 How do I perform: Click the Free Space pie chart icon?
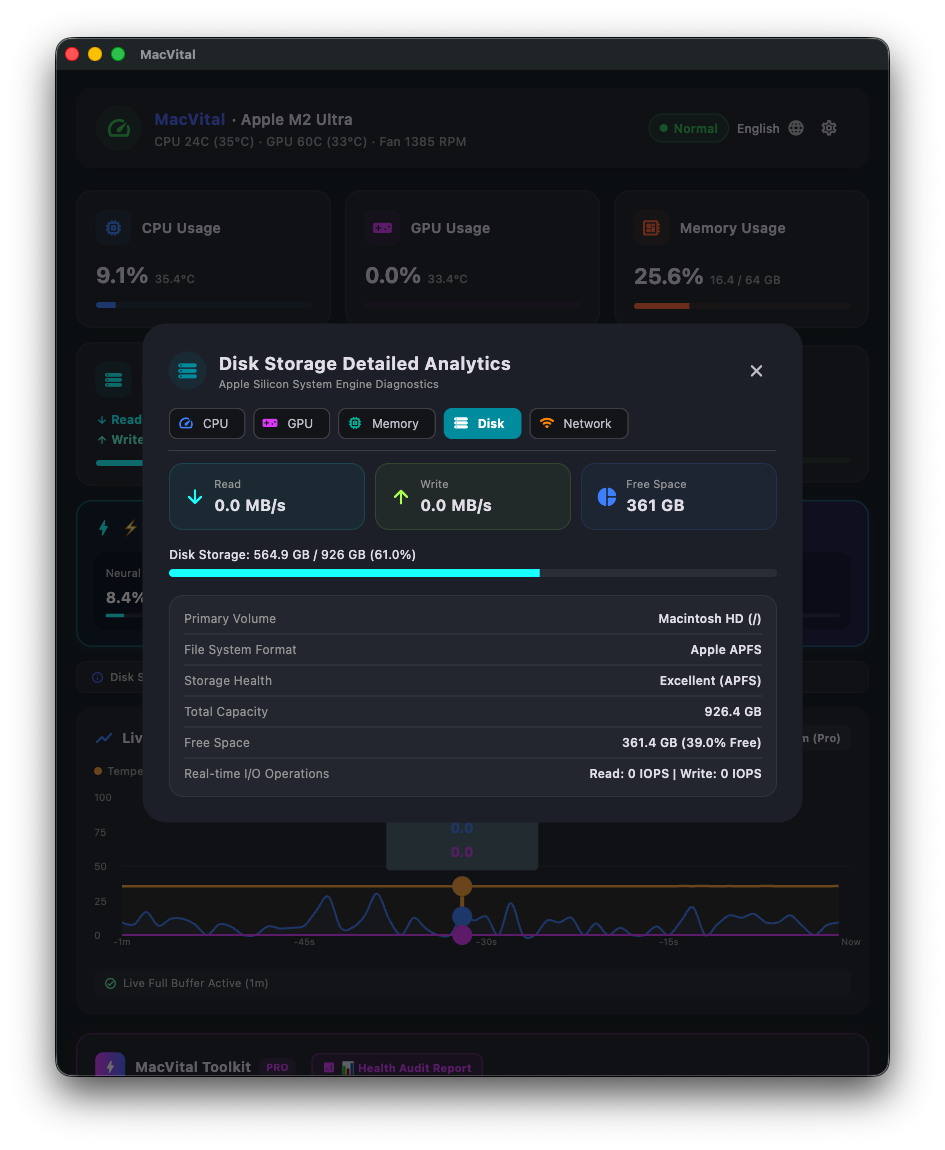[x=607, y=497]
